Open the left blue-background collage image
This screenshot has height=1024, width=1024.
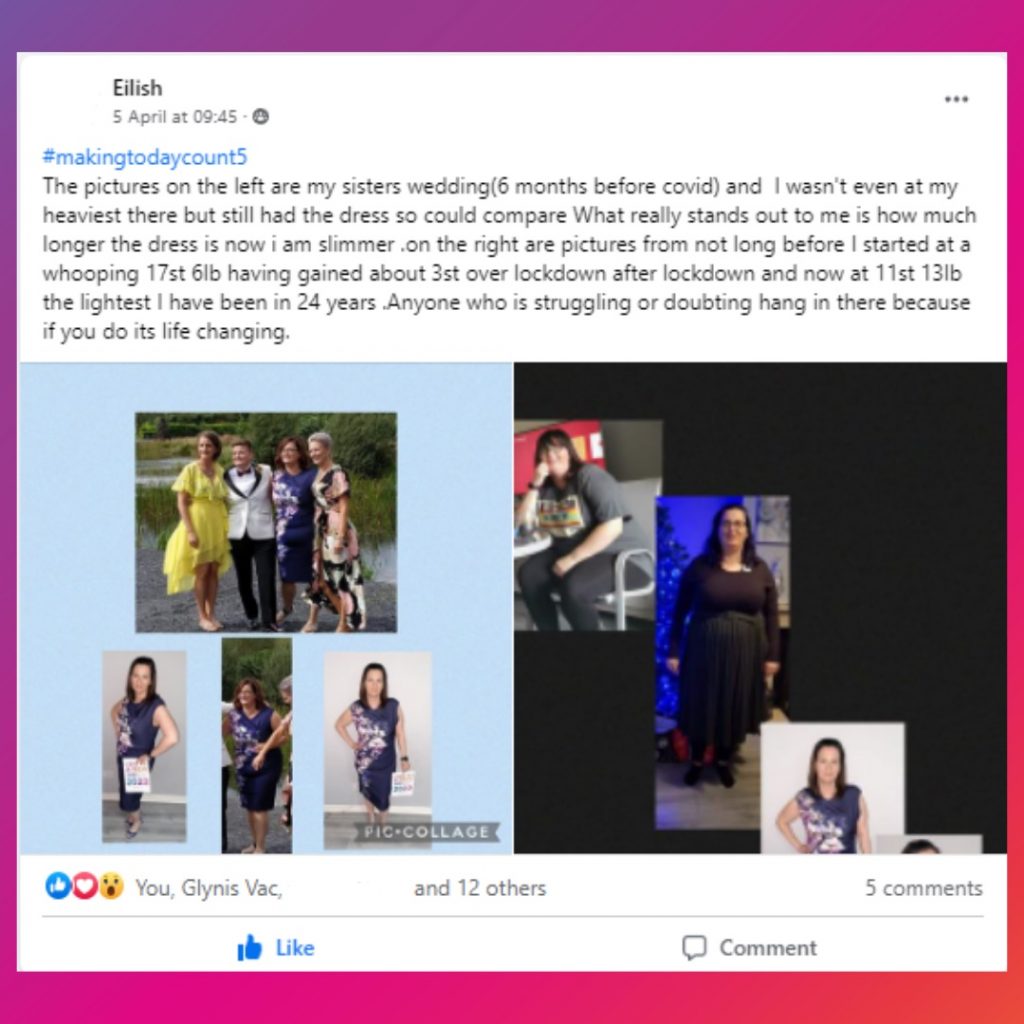click(x=266, y=607)
